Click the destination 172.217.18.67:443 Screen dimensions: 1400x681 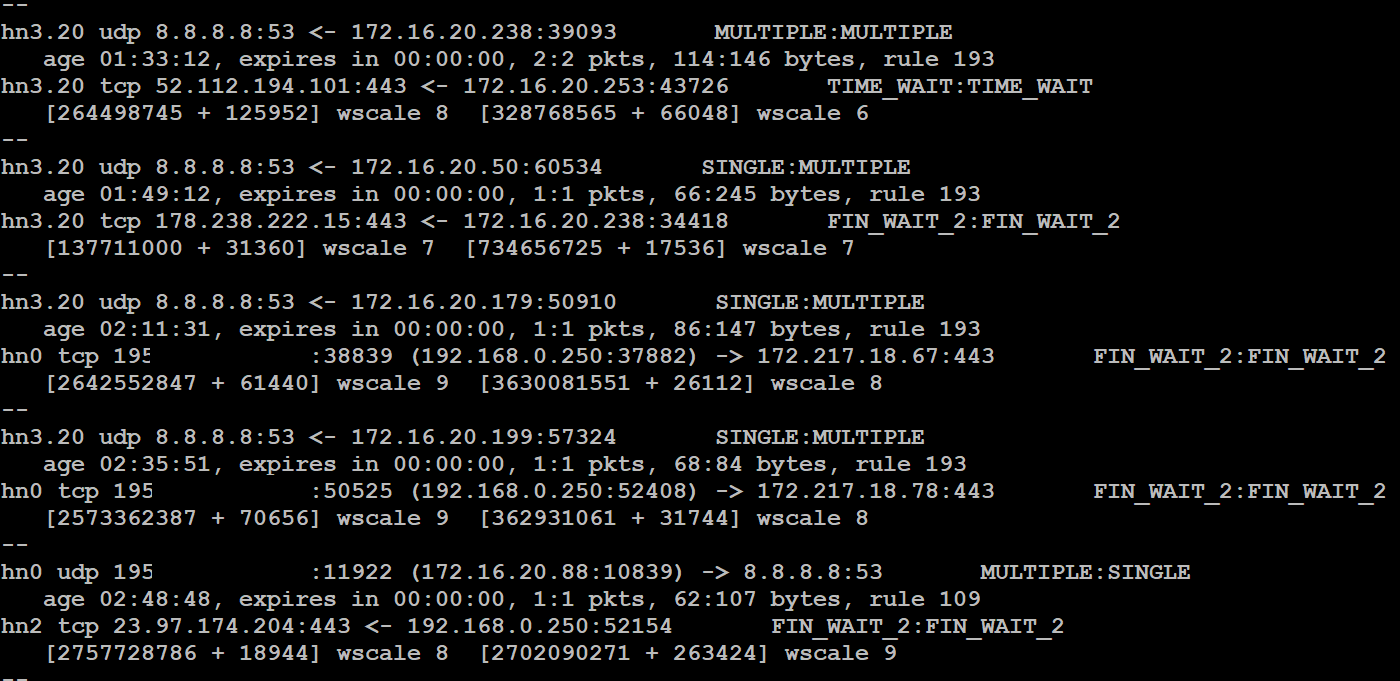click(876, 356)
